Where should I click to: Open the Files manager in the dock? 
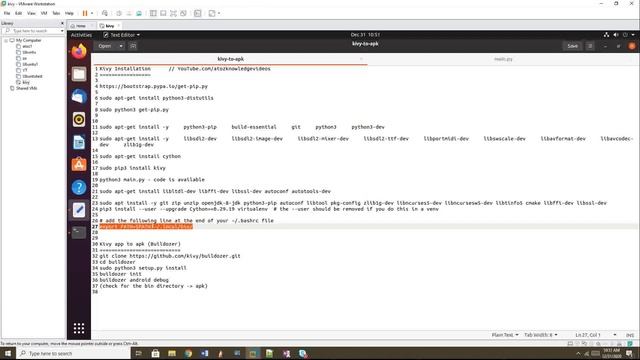click(x=79, y=74)
